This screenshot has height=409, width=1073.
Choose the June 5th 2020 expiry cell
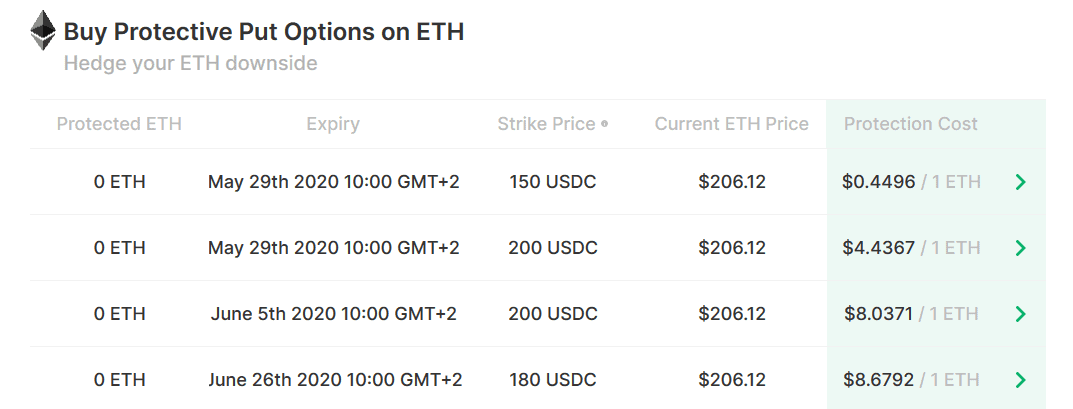[x=333, y=314]
